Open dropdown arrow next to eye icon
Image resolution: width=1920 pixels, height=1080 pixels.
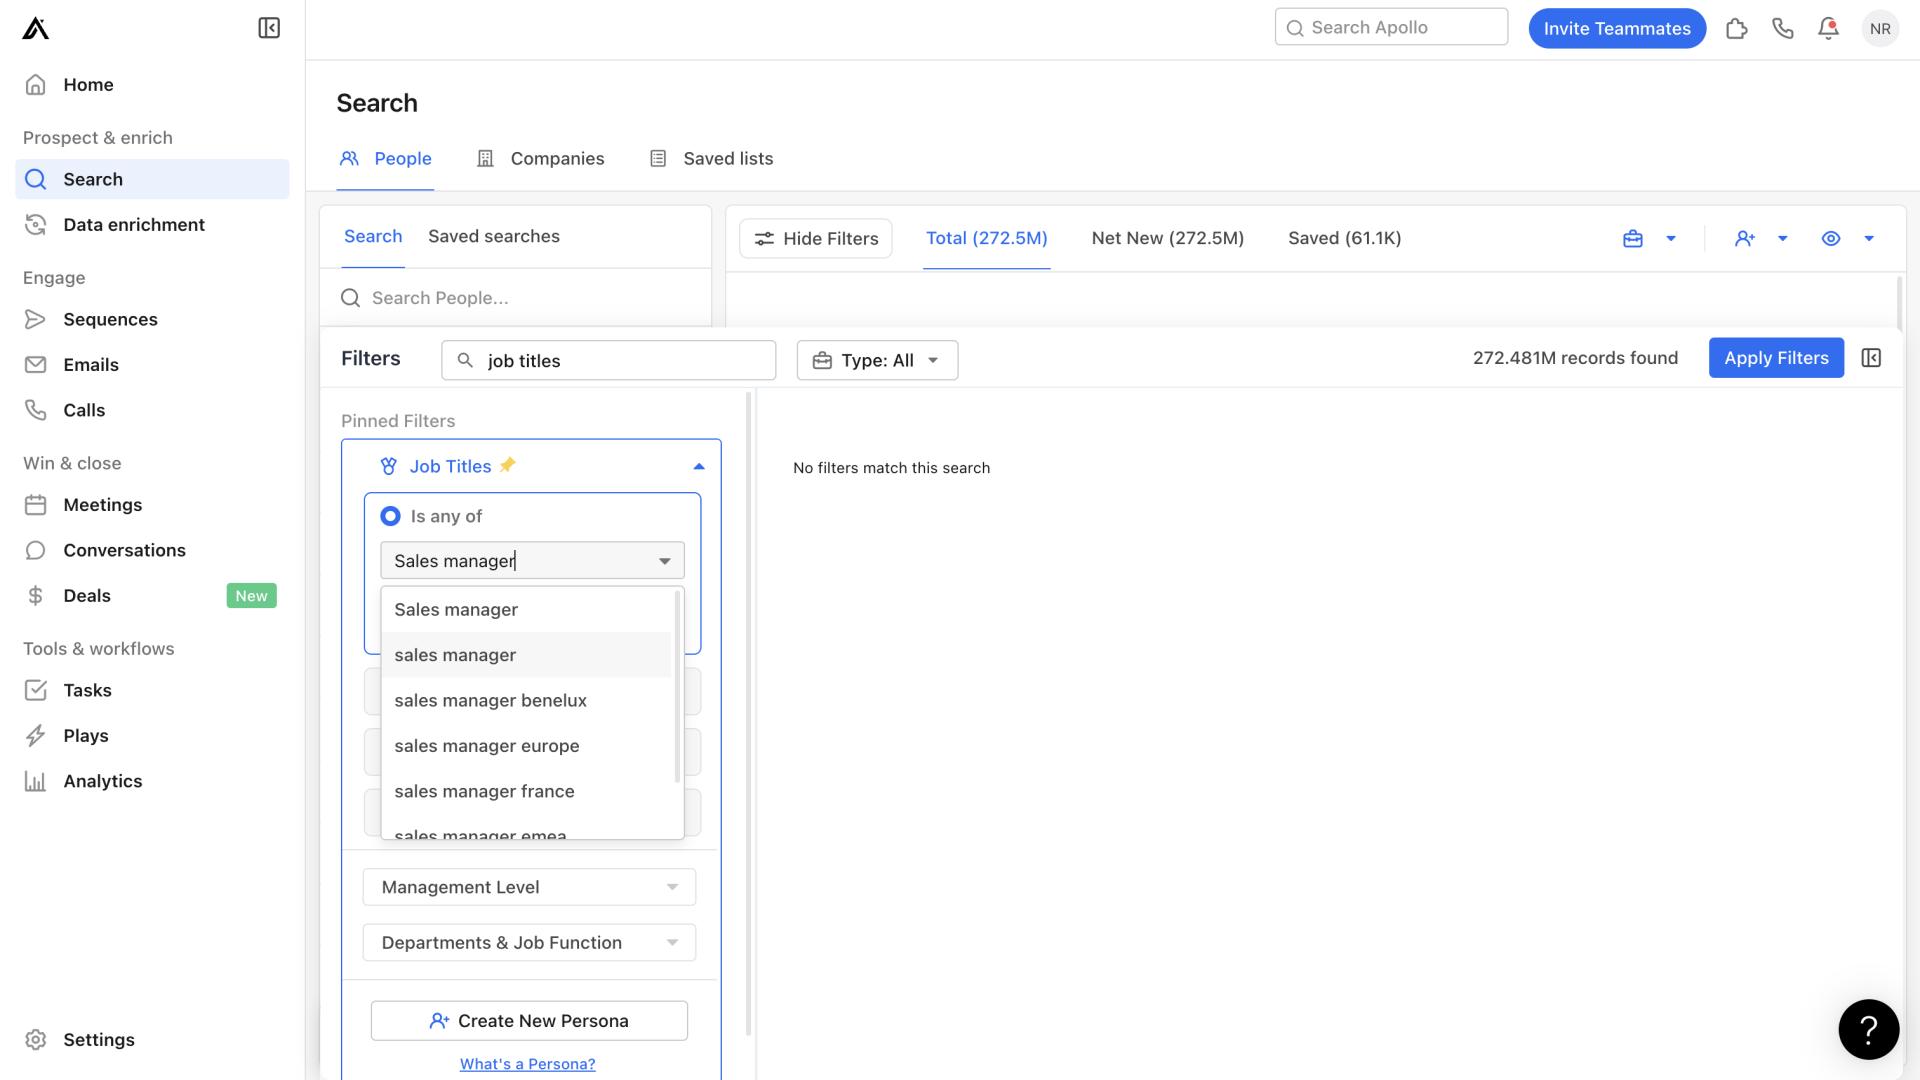(1869, 238)
